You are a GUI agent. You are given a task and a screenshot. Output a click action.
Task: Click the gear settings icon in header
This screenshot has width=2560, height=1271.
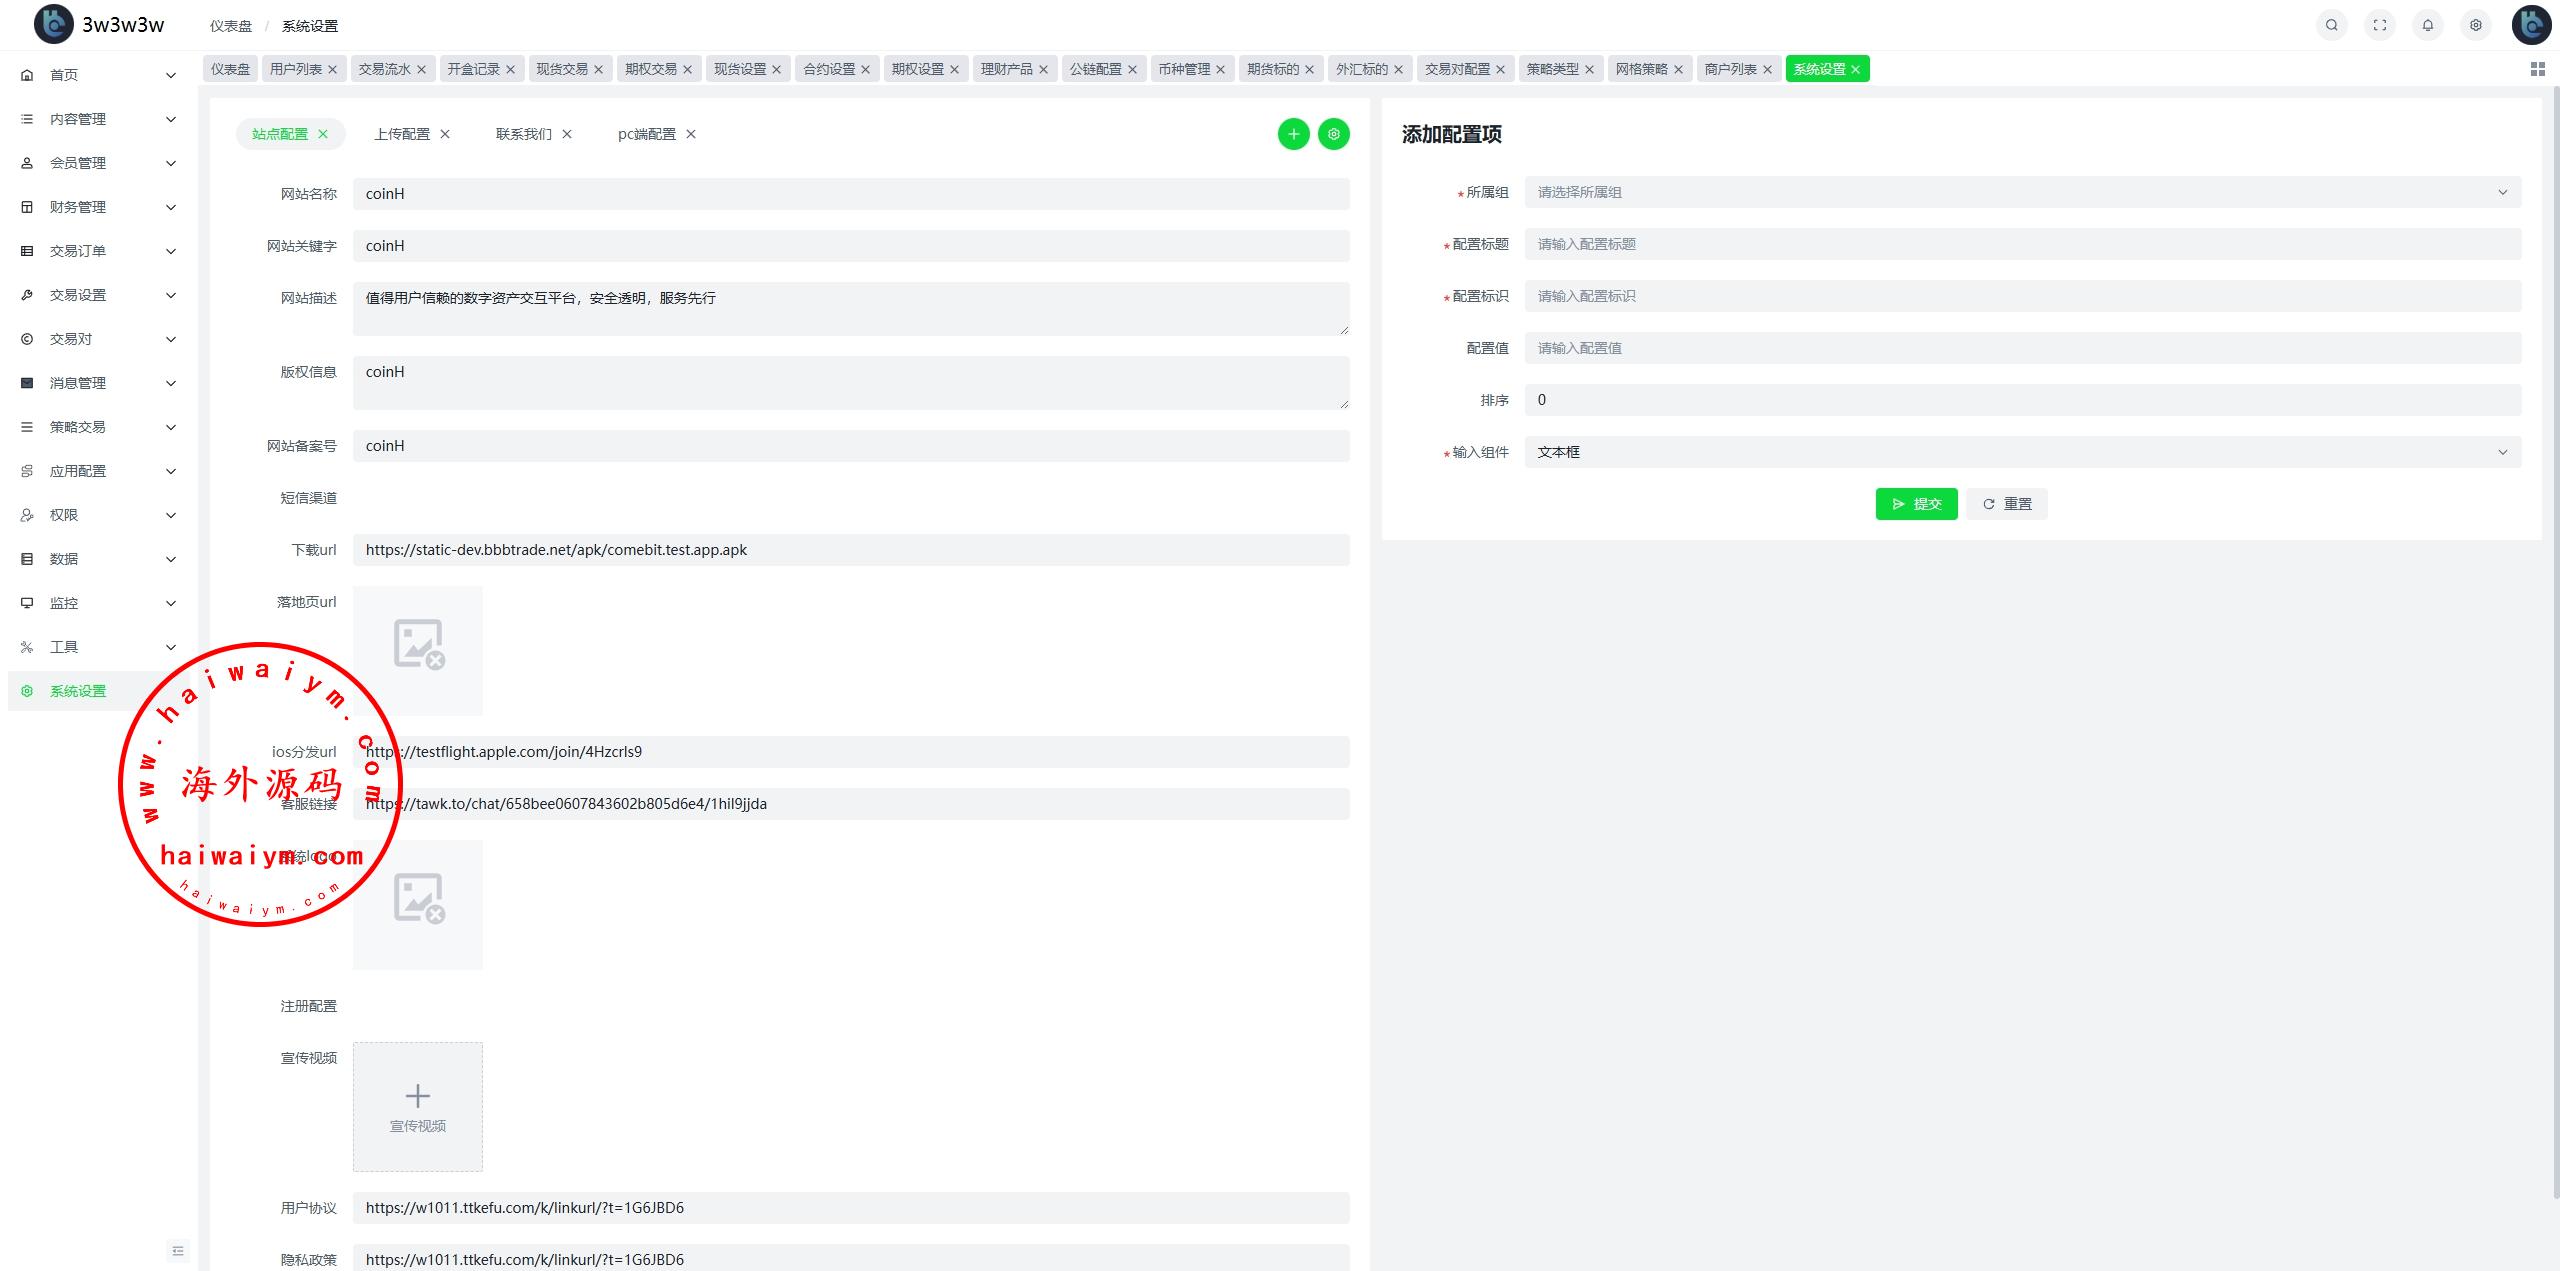(x=2475, y=25)
